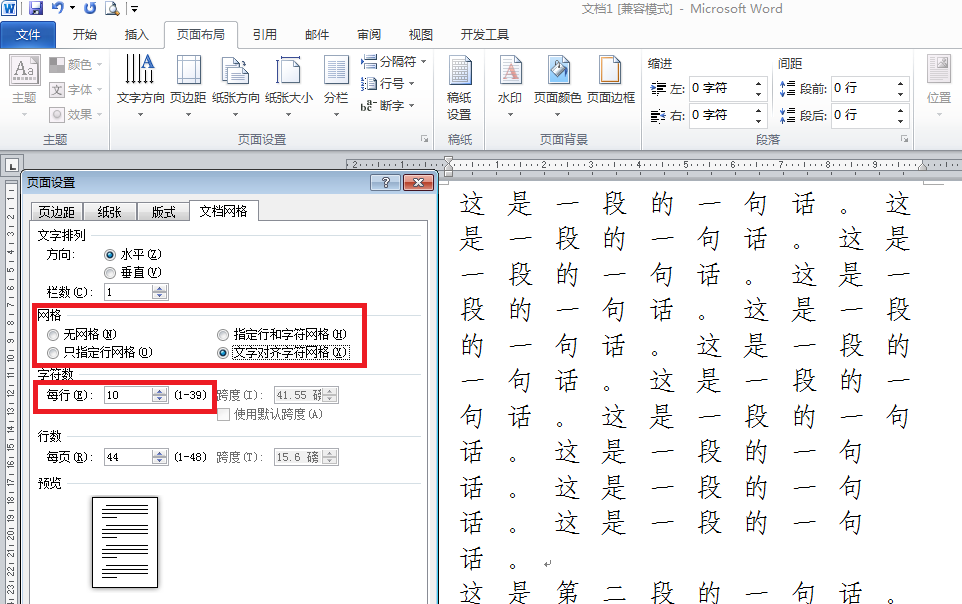
Task: Switch to the 开始 Home ribbon tab
Action: coord(85,35)
